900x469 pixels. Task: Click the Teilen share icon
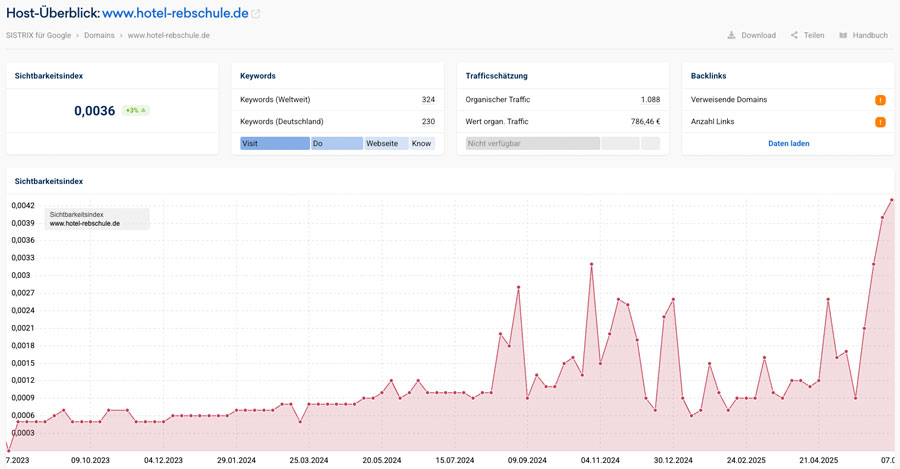tap(794, 35)
